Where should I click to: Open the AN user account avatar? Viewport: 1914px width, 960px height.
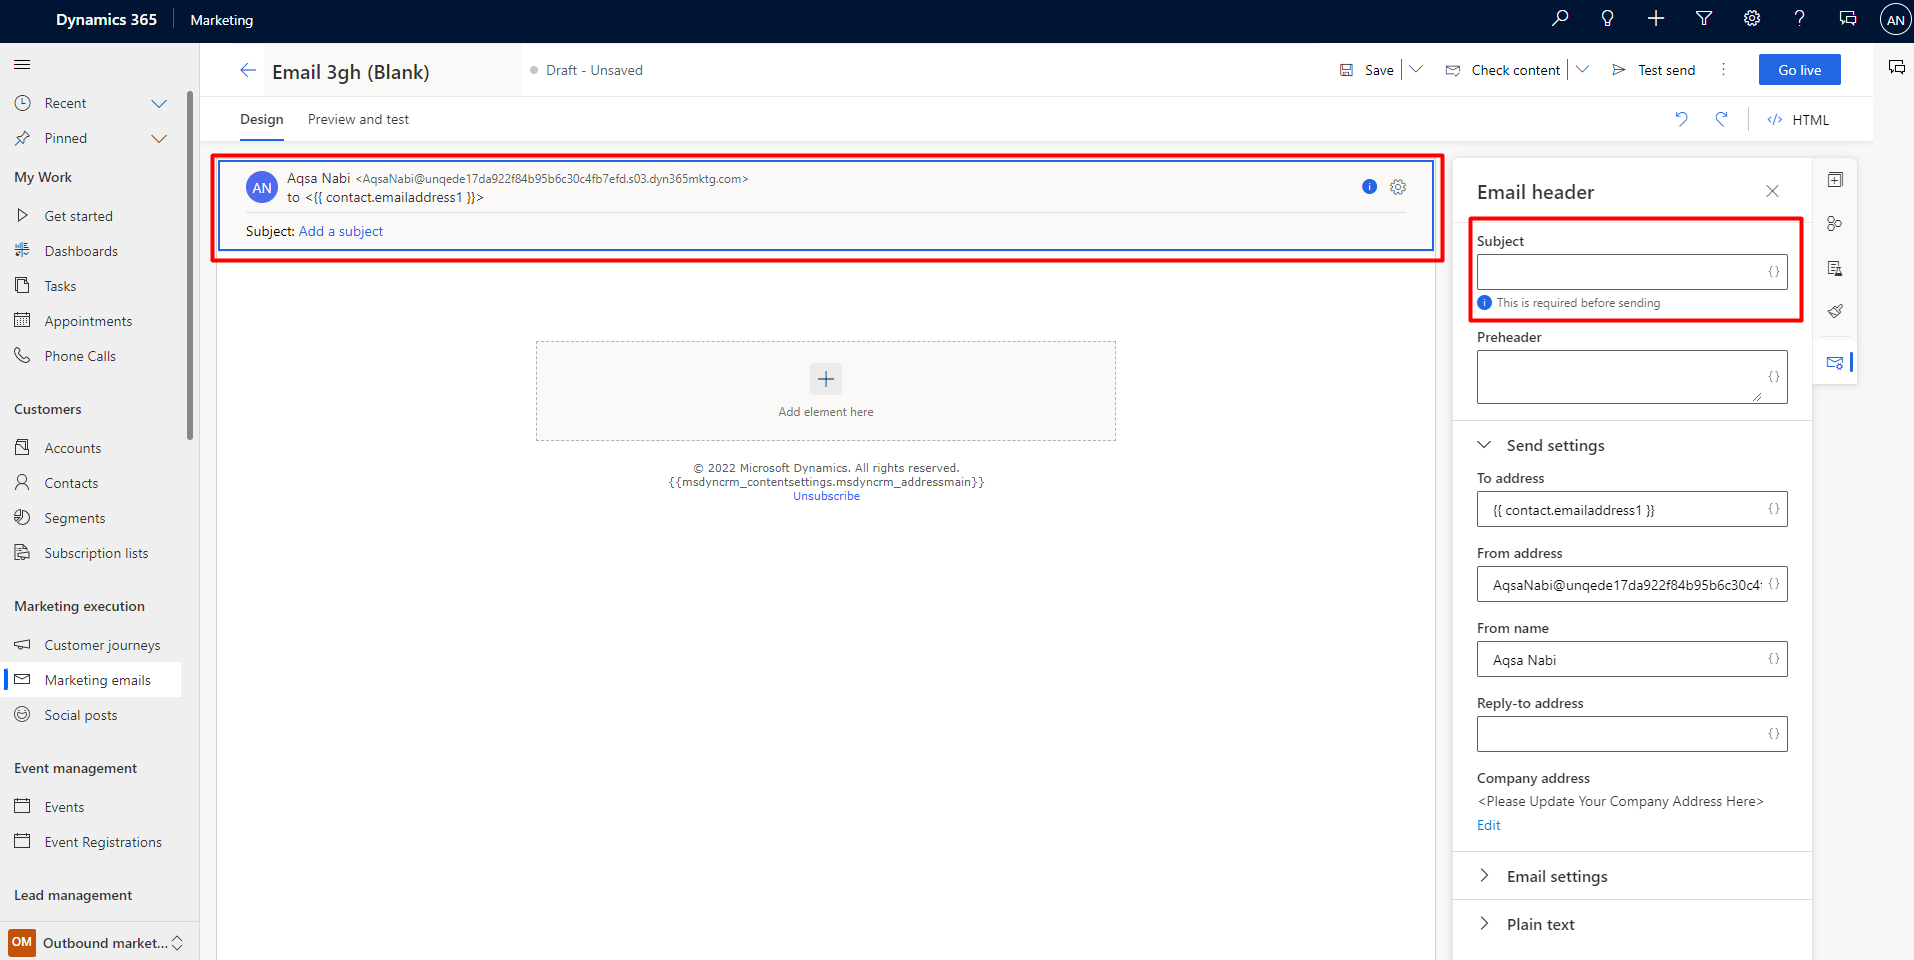(x=1895, y=19)
